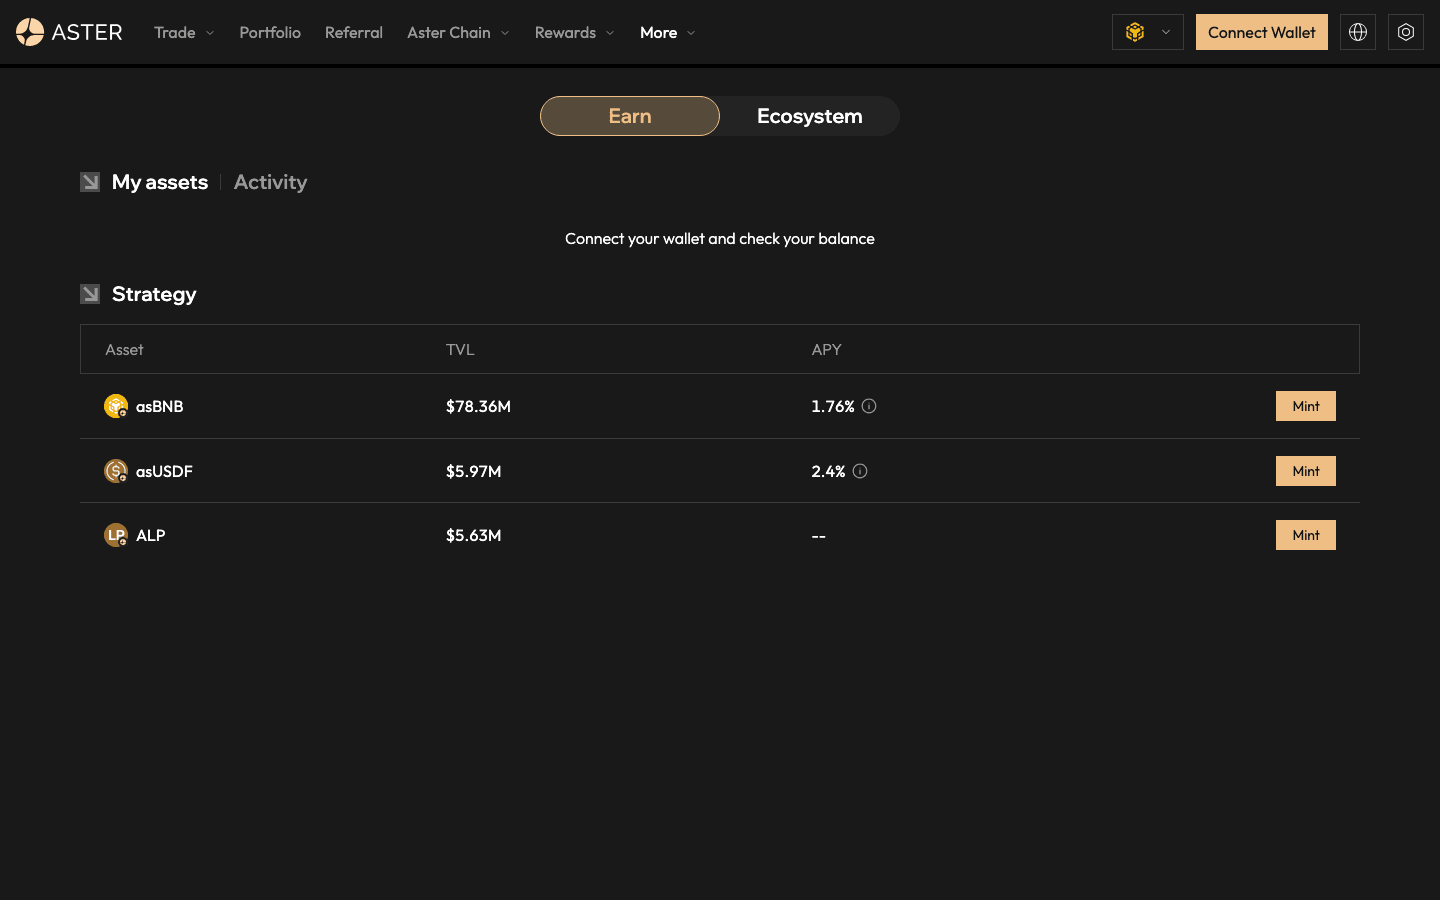Click the TVL column header
Screen dimensions: 1440x900
tap(460, 349)
